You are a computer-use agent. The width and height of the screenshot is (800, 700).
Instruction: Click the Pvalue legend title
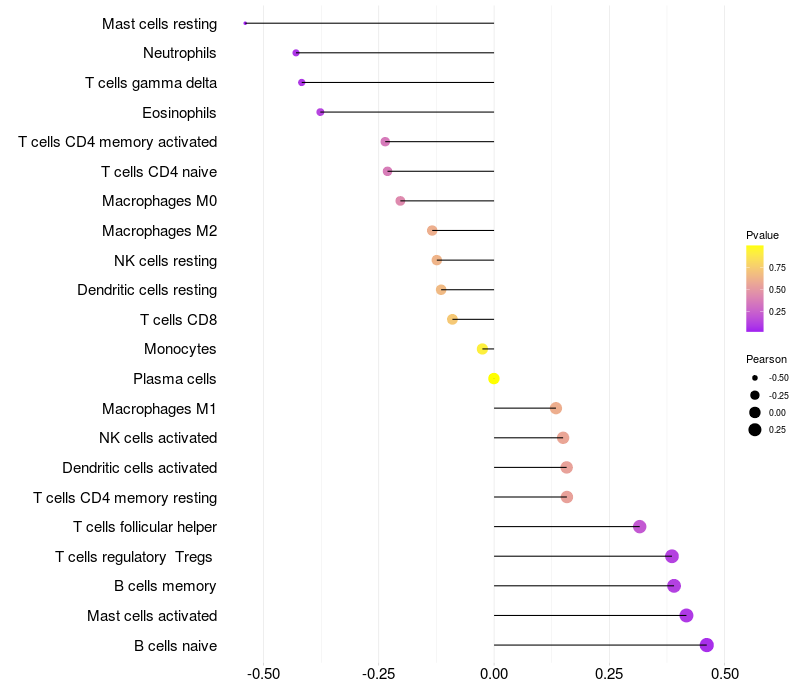(x=762, y=235)
